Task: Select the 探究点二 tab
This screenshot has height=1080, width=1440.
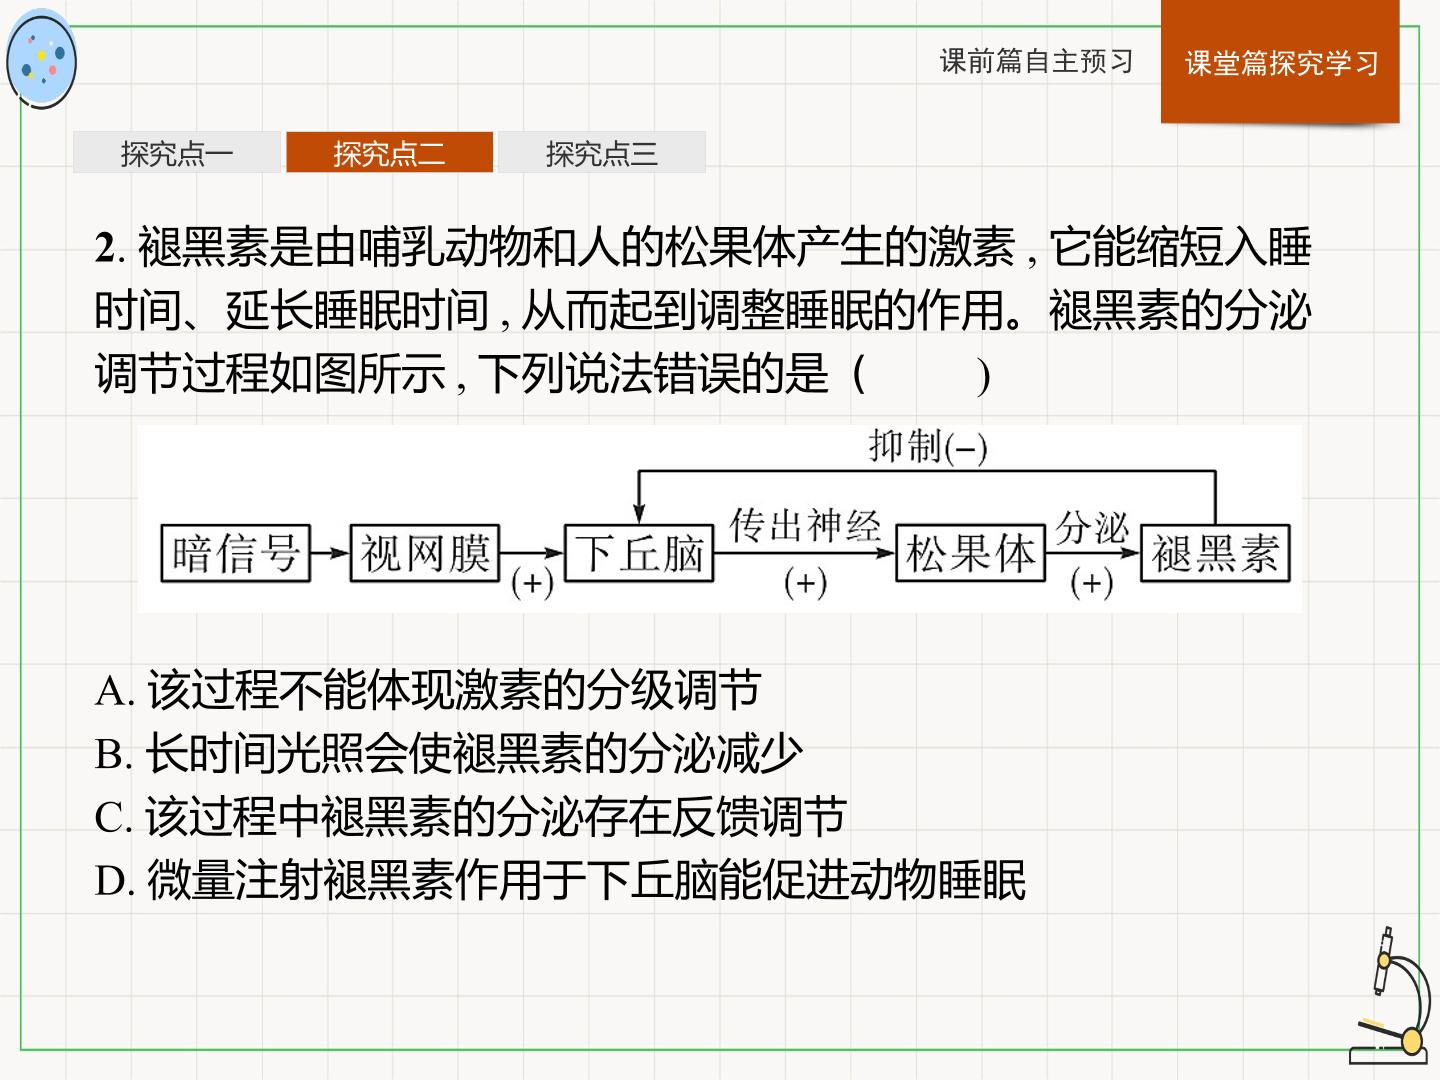Action: click(389, 153)
